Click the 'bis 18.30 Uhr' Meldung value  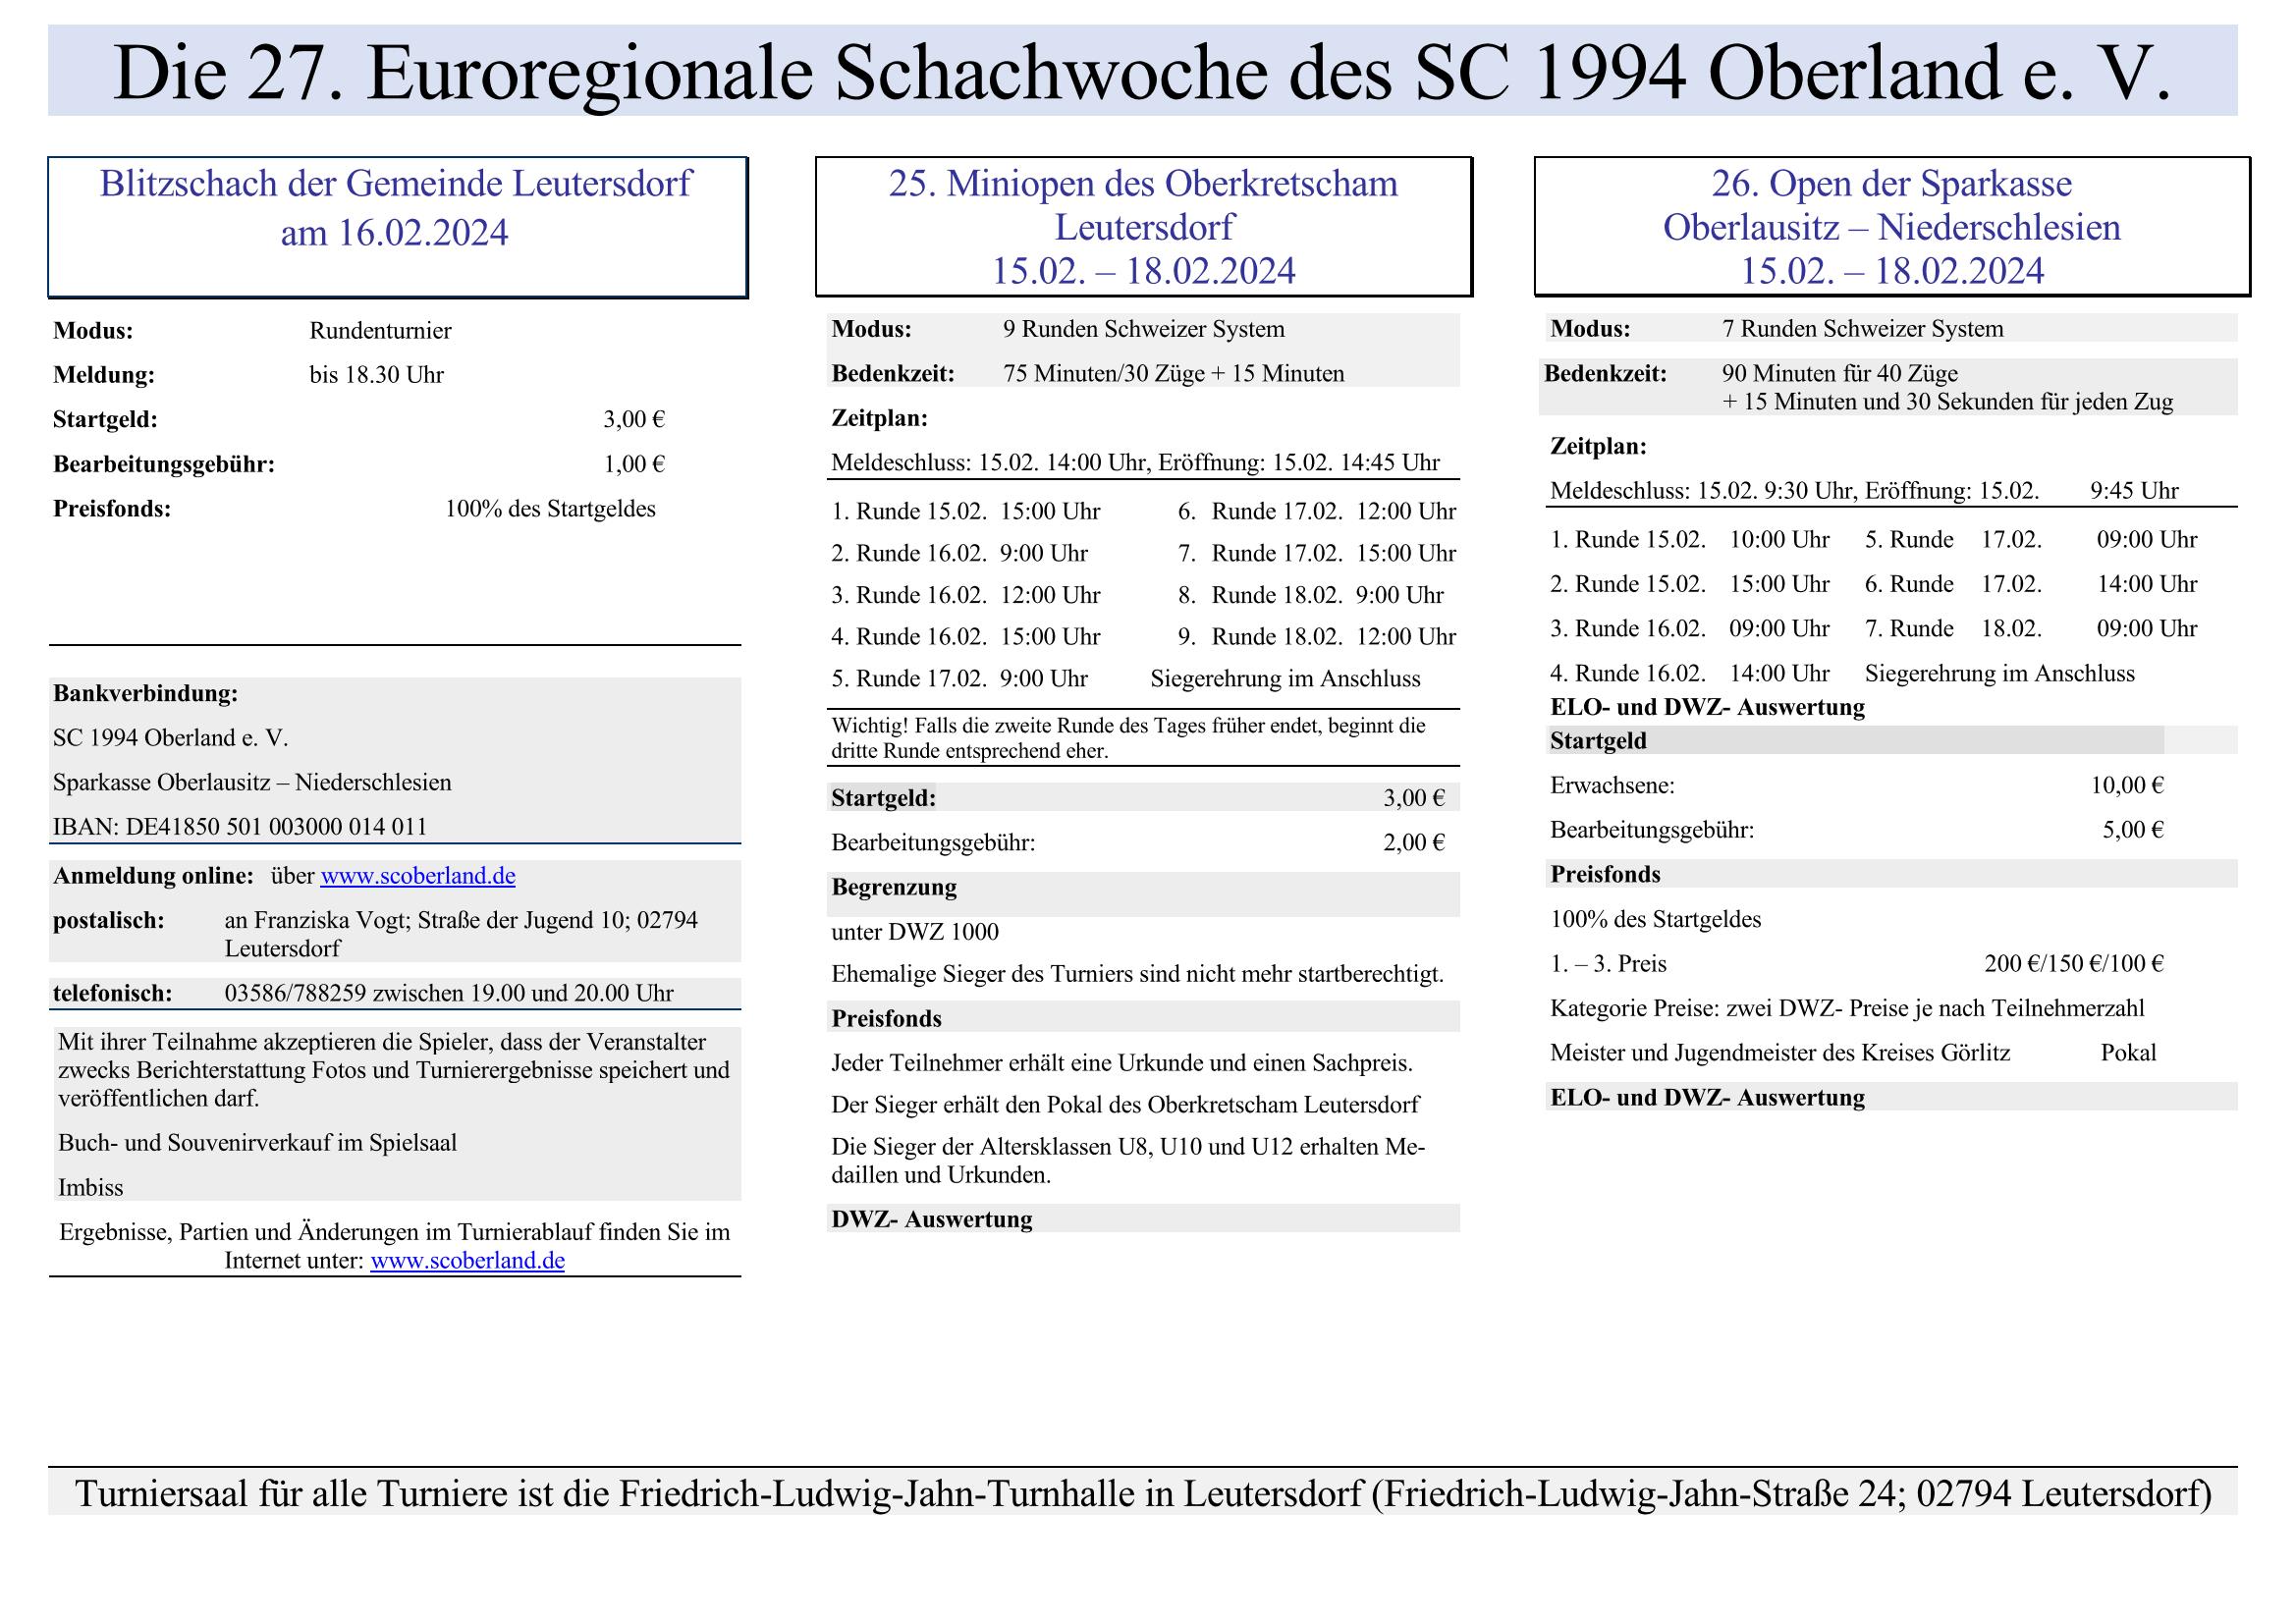376,375
